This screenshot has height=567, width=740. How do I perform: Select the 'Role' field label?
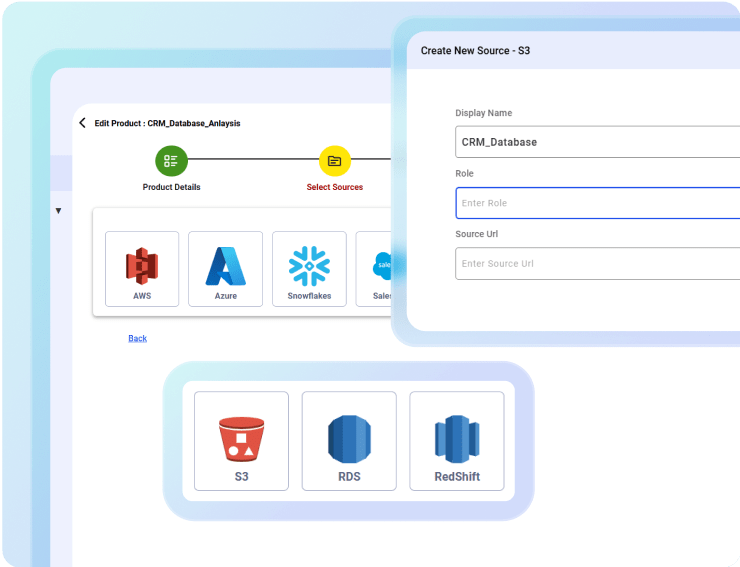[x=464, y=173]
